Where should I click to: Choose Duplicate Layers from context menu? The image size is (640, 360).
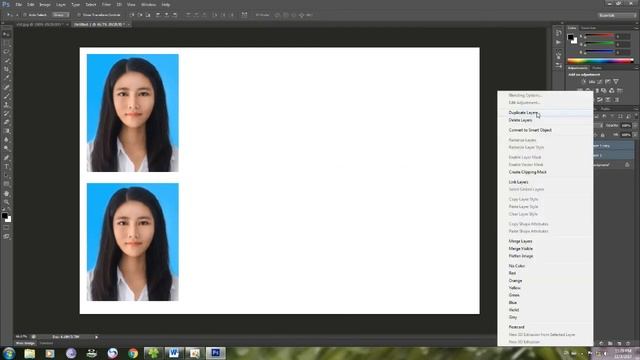click(545, 113)
